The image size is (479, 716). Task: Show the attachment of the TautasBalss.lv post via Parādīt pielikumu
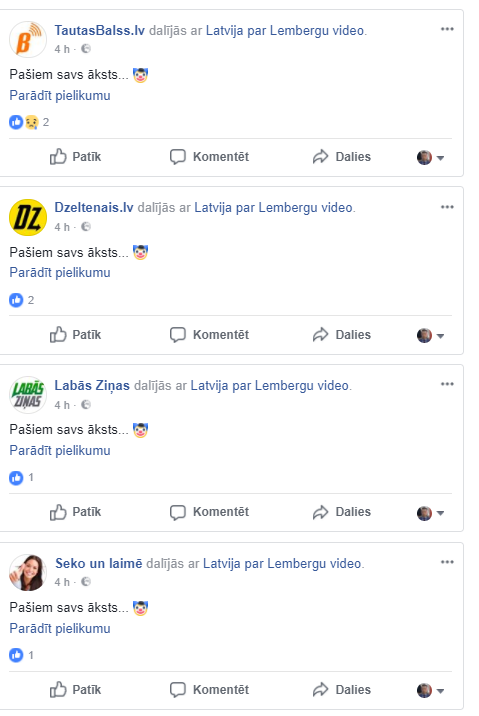(x=60, y=95)
